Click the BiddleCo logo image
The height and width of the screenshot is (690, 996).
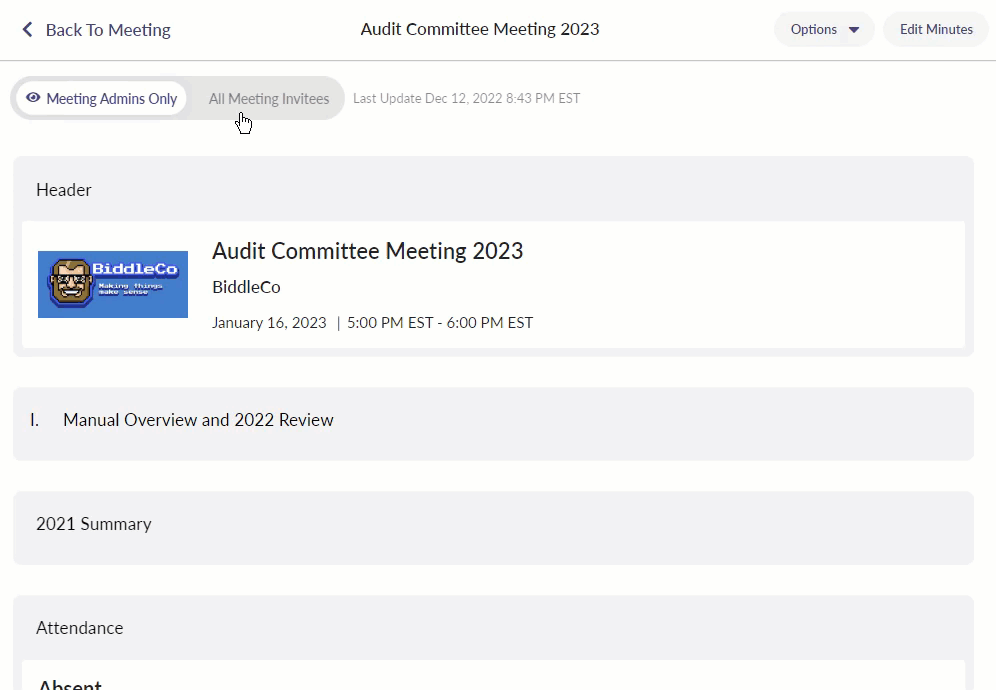click(x=113, y=284)
